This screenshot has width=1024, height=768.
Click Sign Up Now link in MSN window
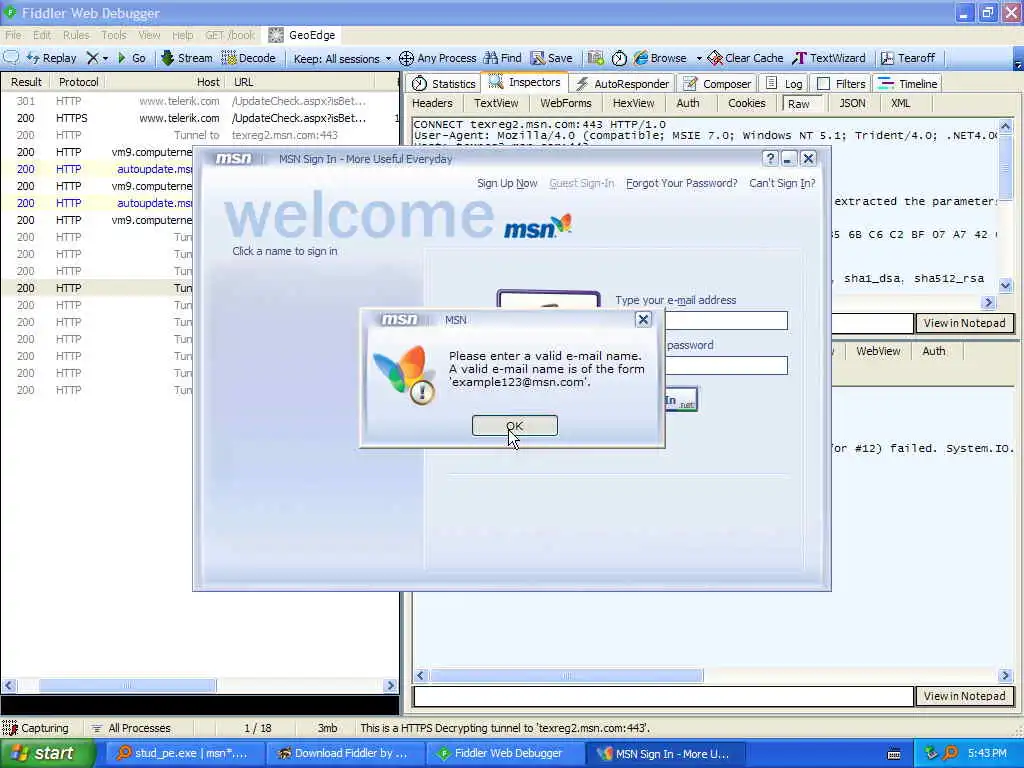pos(507,184)
